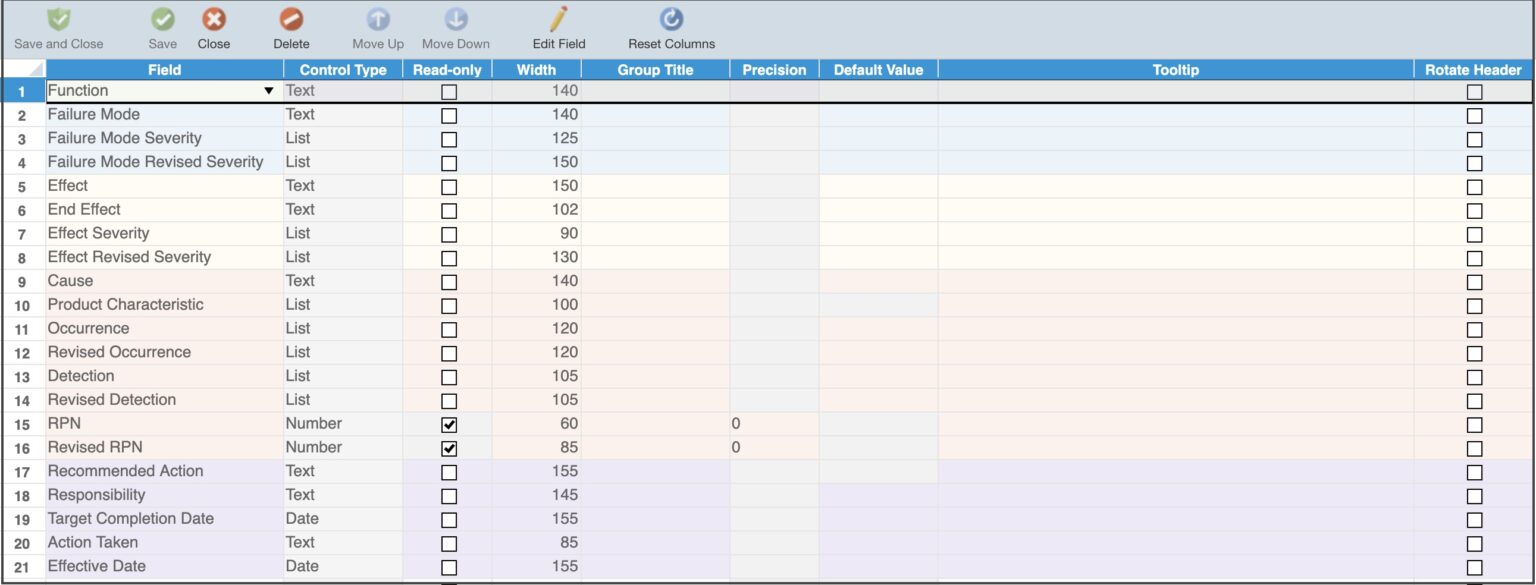Select row 19 for Target Completion Date
Screen dimensions: 1536x585
(x=21, y=518)
